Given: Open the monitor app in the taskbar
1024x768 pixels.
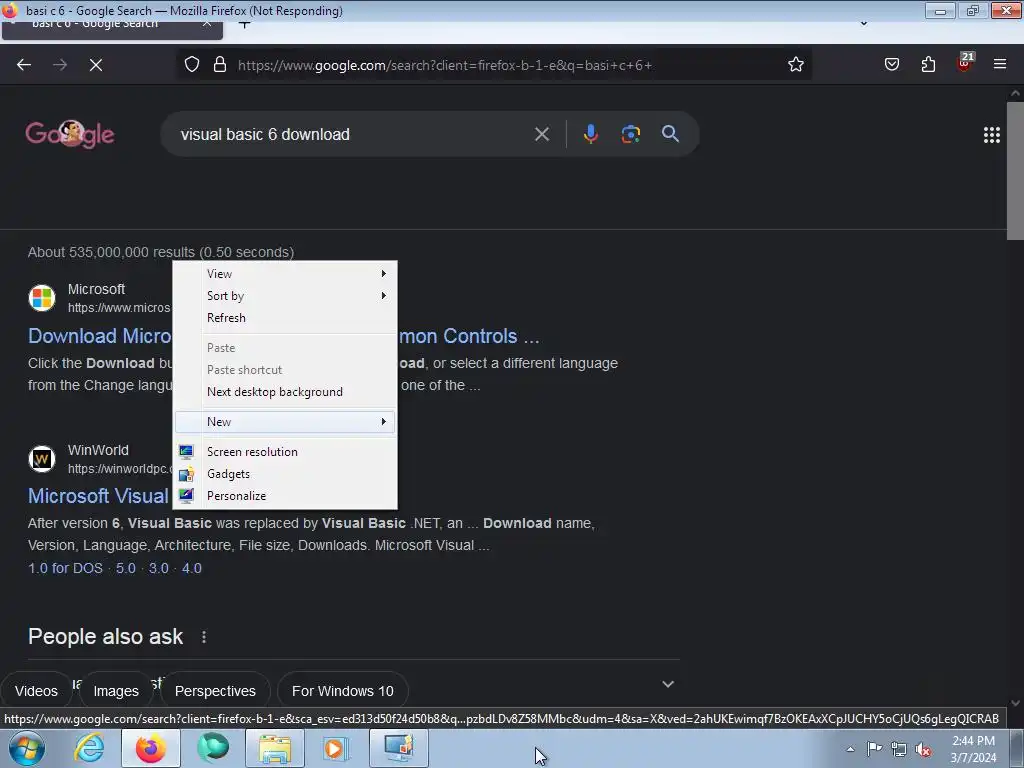Looking at the screenshot, I should [x=399, y=748].
